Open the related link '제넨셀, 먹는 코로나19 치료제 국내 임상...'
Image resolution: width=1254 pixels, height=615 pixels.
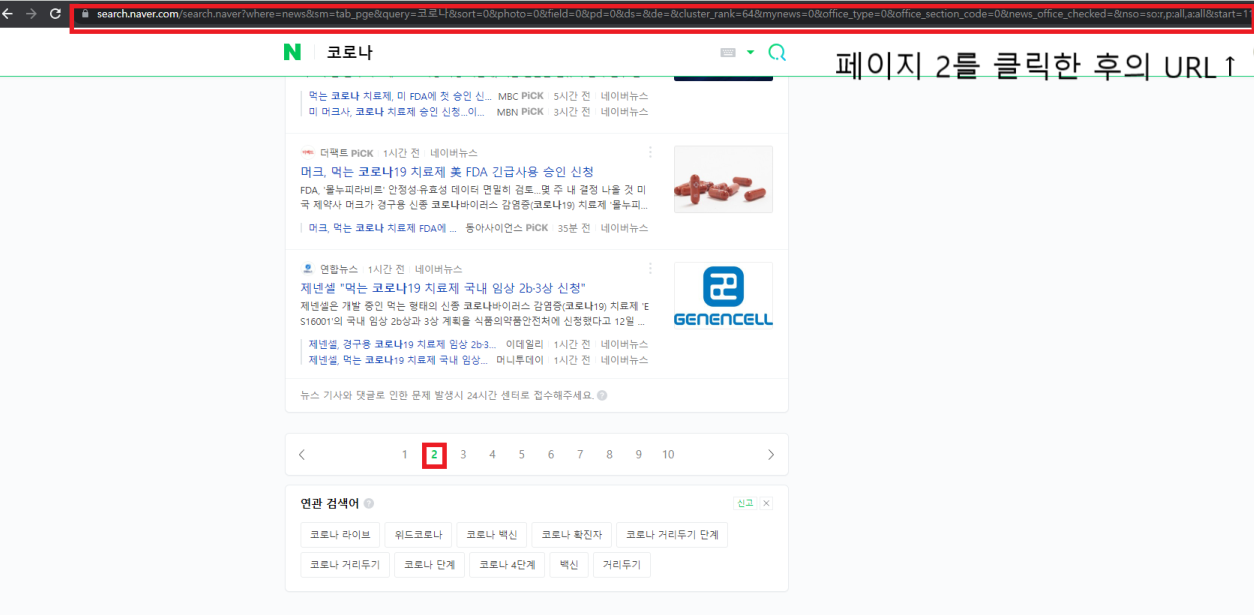[x=398, y=360]
